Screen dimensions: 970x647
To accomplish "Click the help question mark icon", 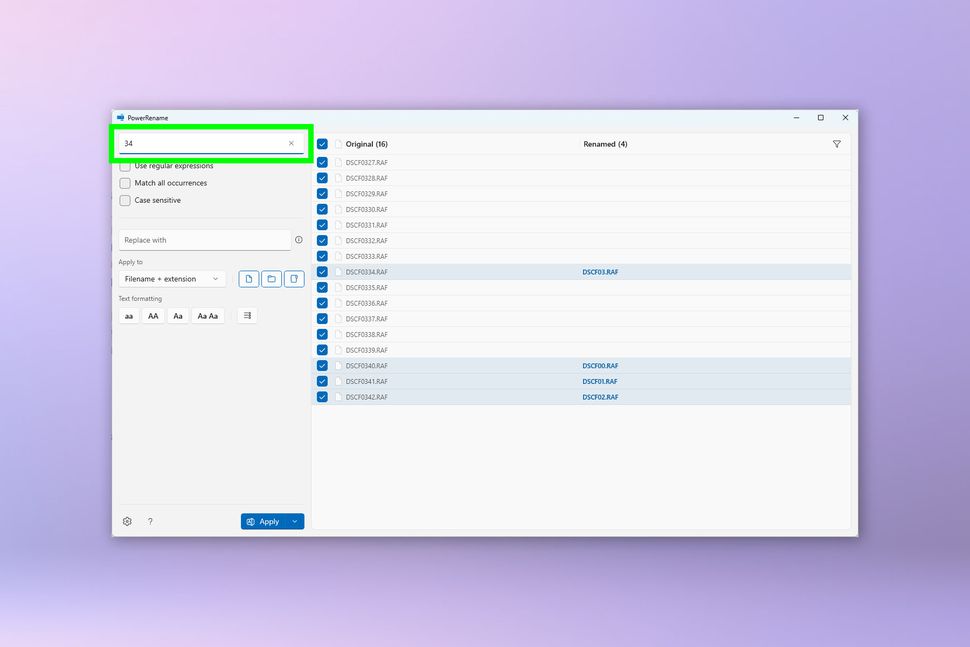I will (x=150, y=521).
